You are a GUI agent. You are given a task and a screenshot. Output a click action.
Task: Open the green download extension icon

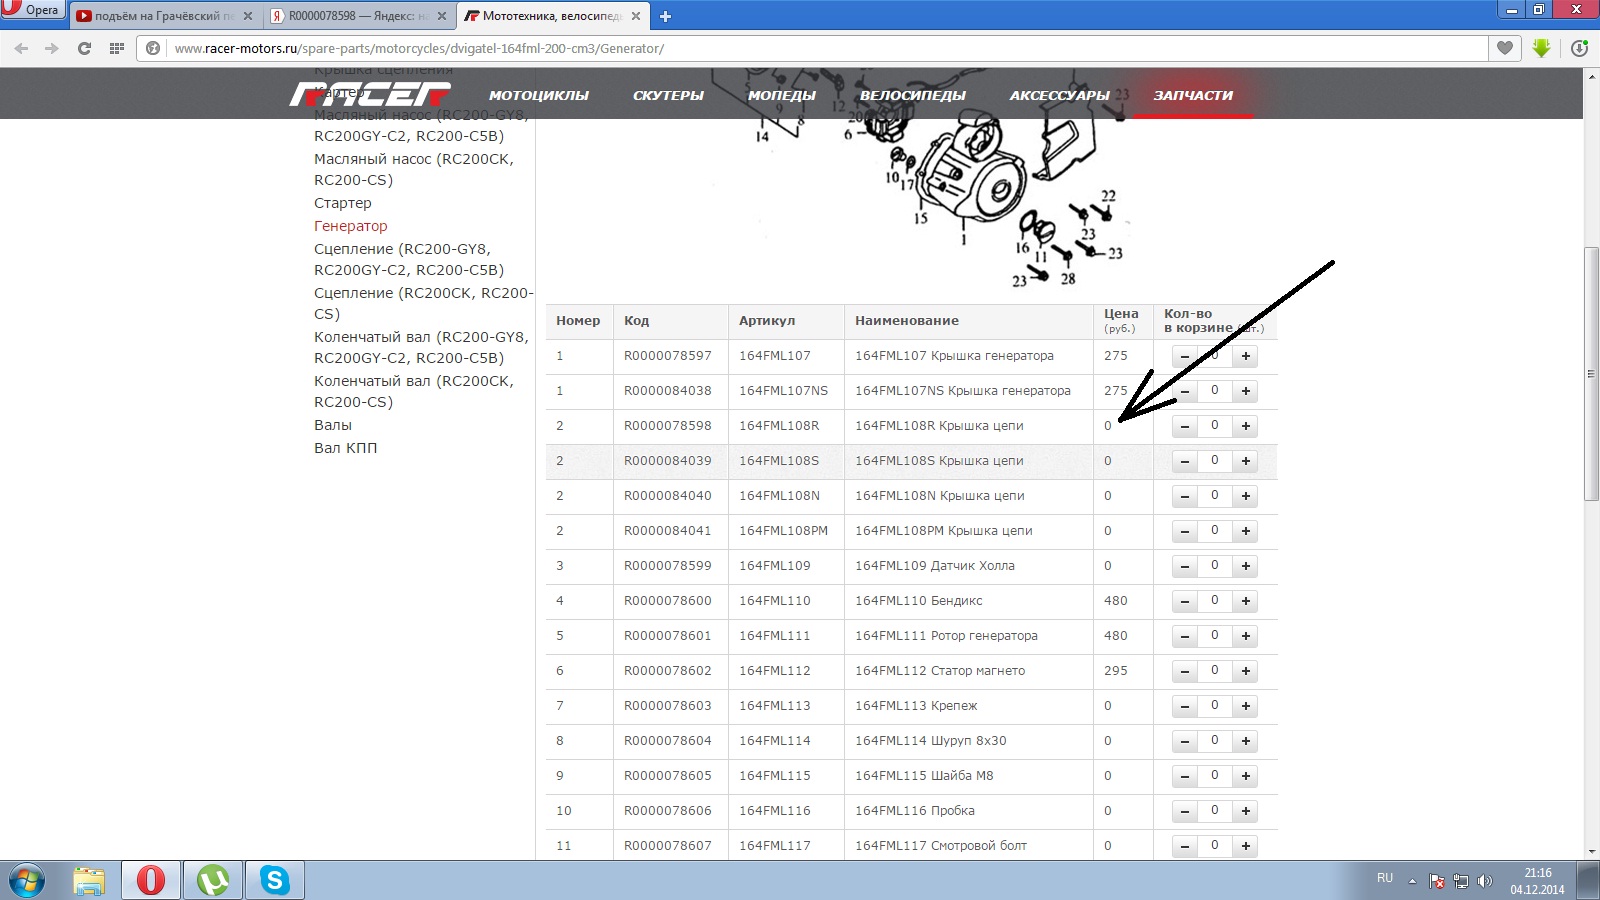(1541, 48)
